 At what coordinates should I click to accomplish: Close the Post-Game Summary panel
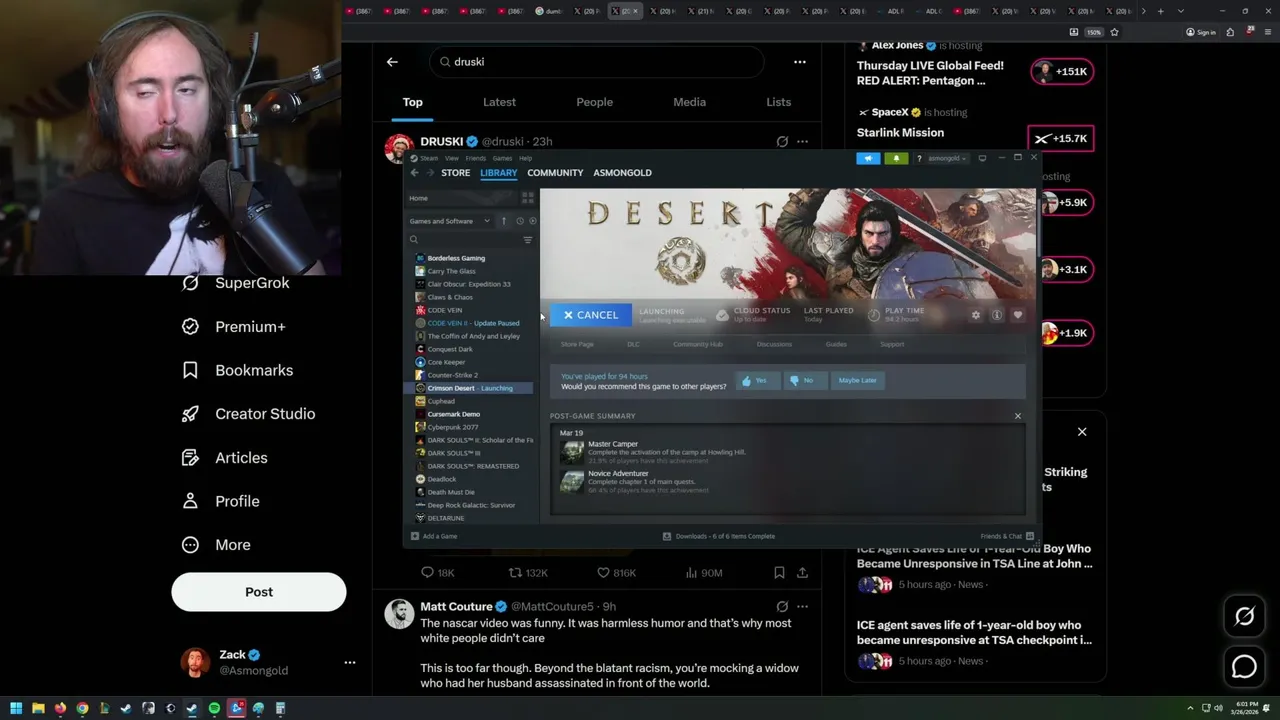(x=1018, y=416)
